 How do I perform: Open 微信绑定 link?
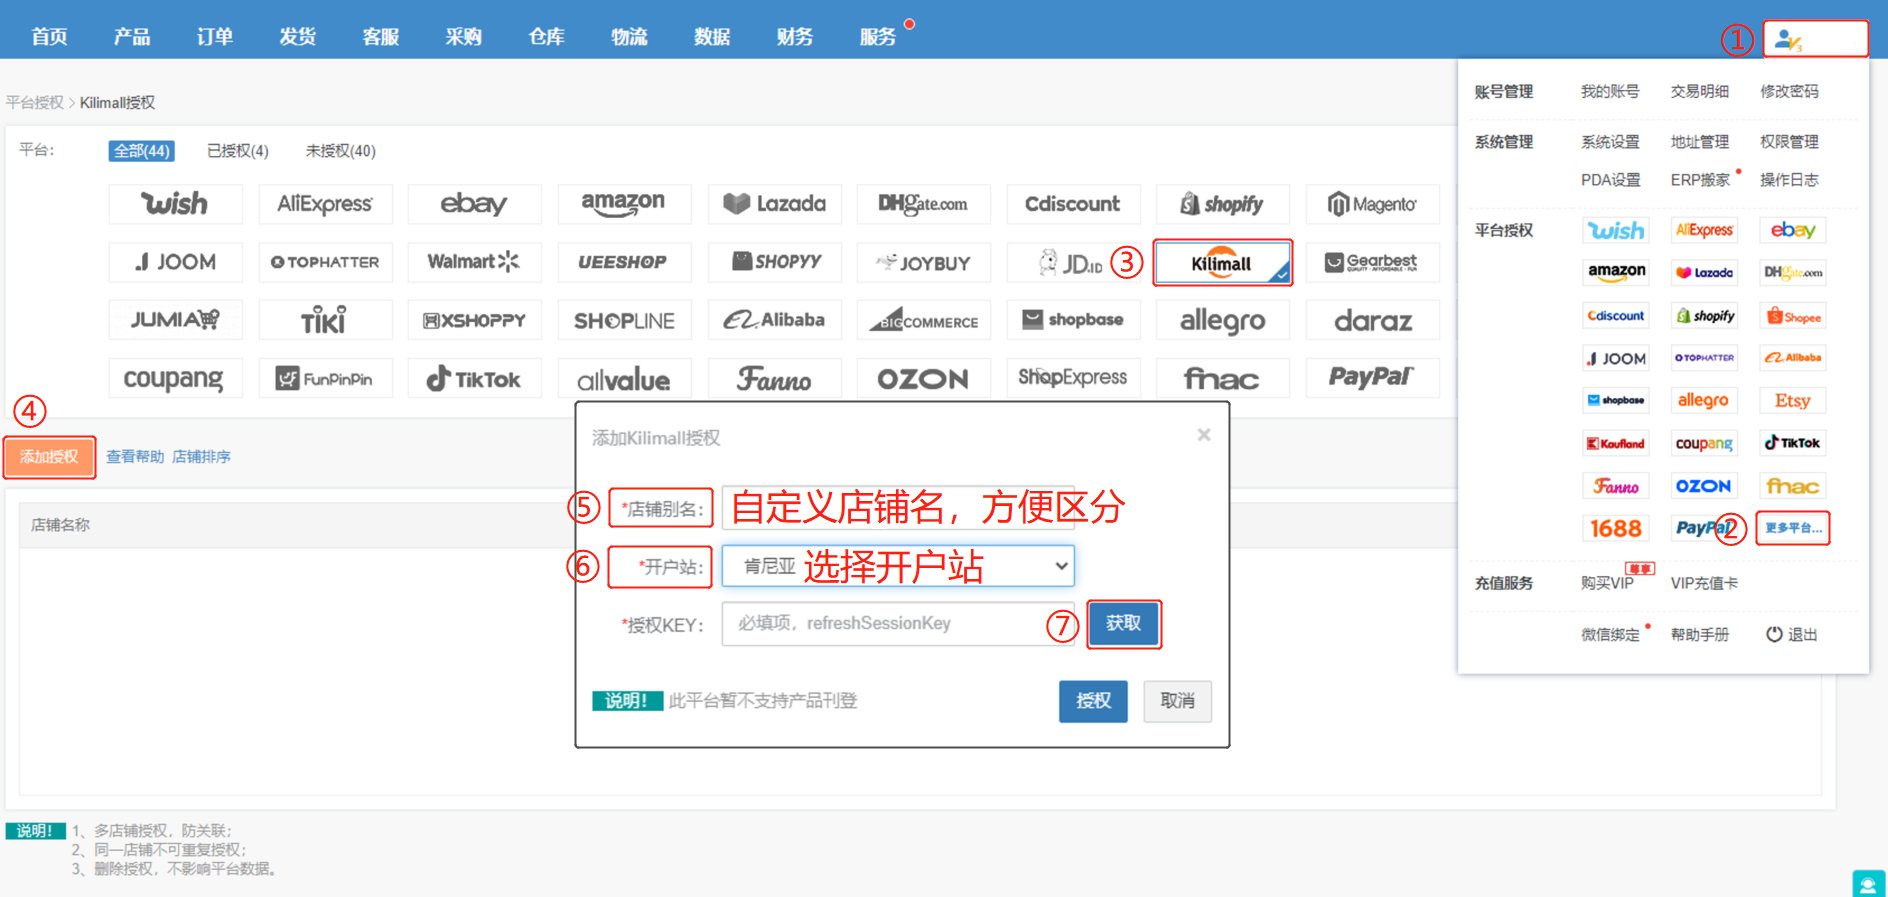click(1610, 635)
